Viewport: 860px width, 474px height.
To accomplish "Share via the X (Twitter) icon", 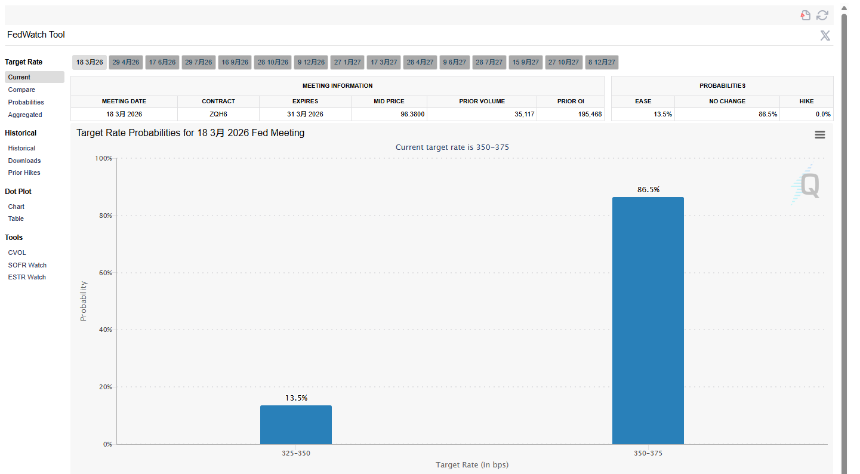I will pyautogui.click(x=825, y=36).
